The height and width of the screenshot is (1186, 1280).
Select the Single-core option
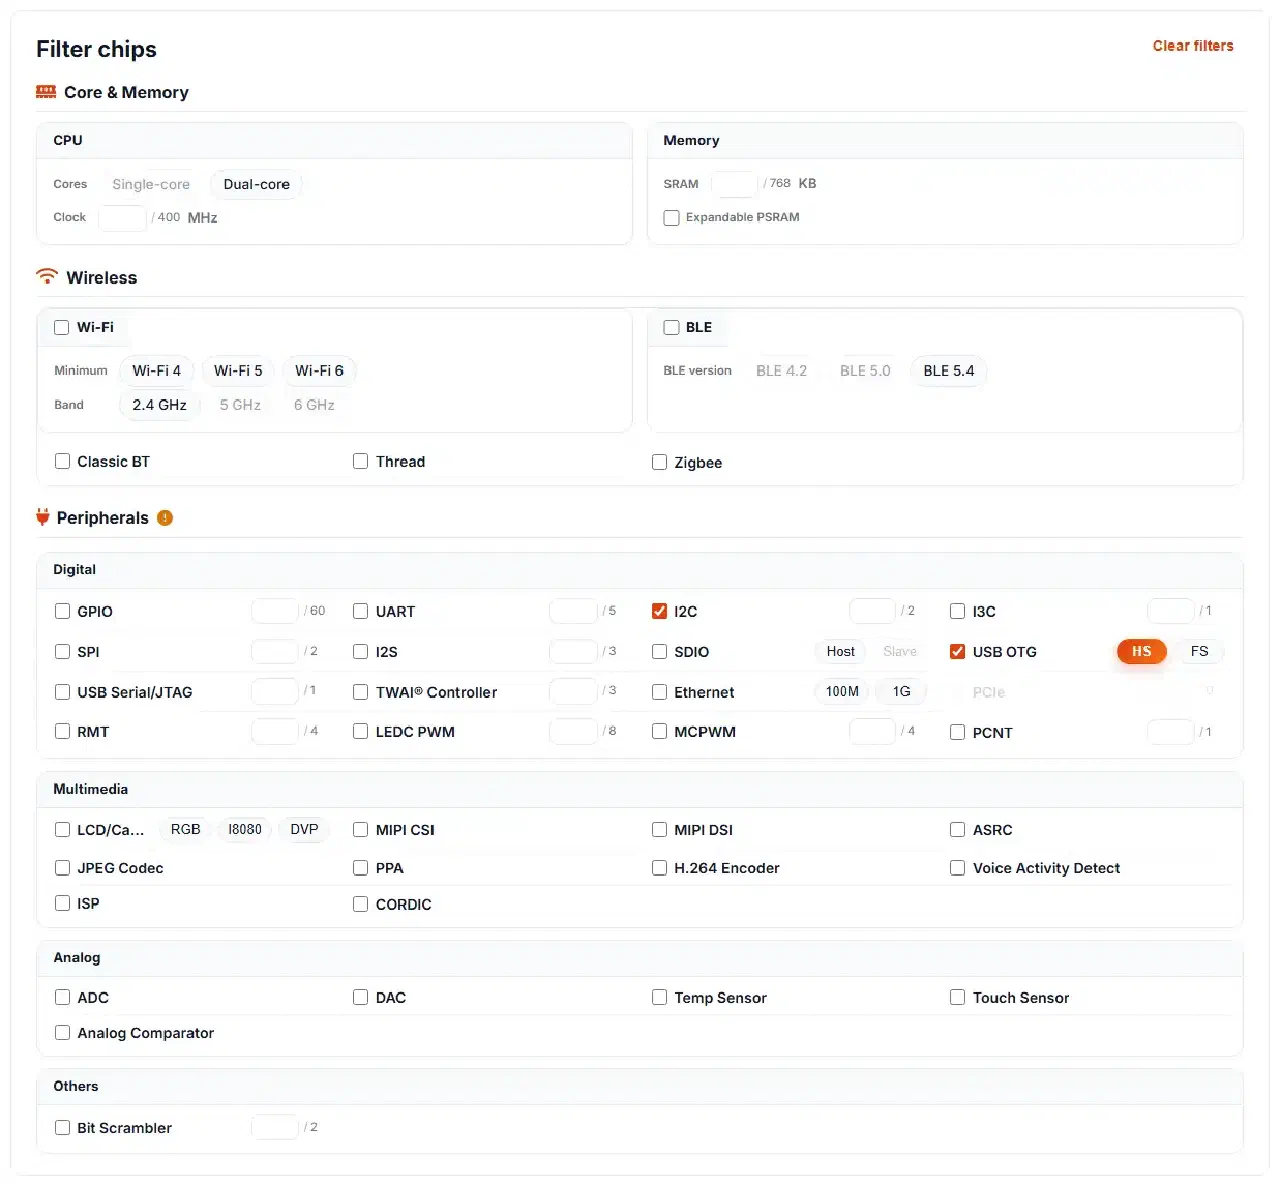[151, 184]
